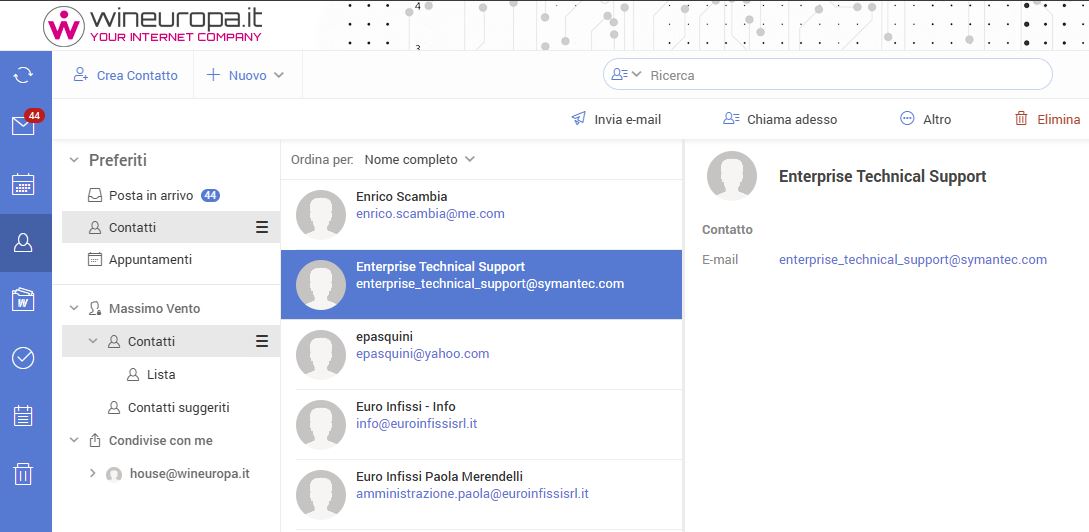Click the enterprise_technical_support@symantec.com link in details
This screenshot has width=1089, height=532.
[x=912, y=259]
